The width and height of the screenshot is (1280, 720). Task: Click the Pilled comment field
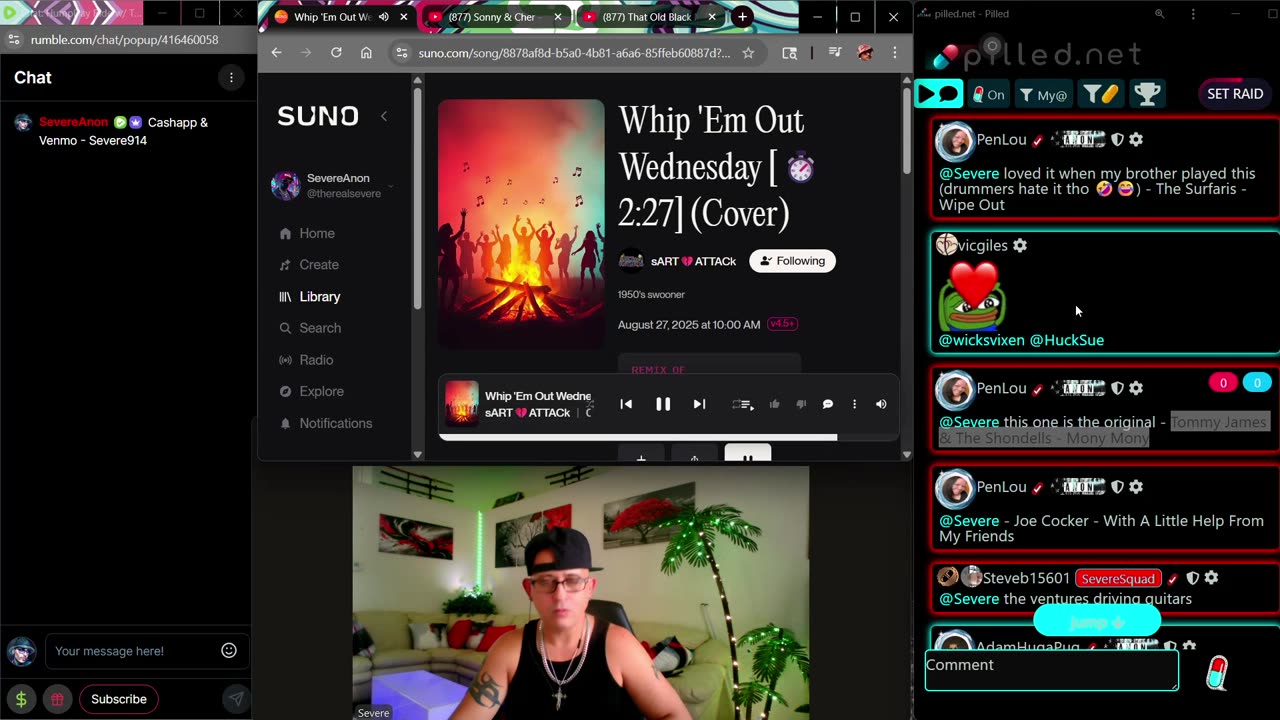click(1051, 671)
